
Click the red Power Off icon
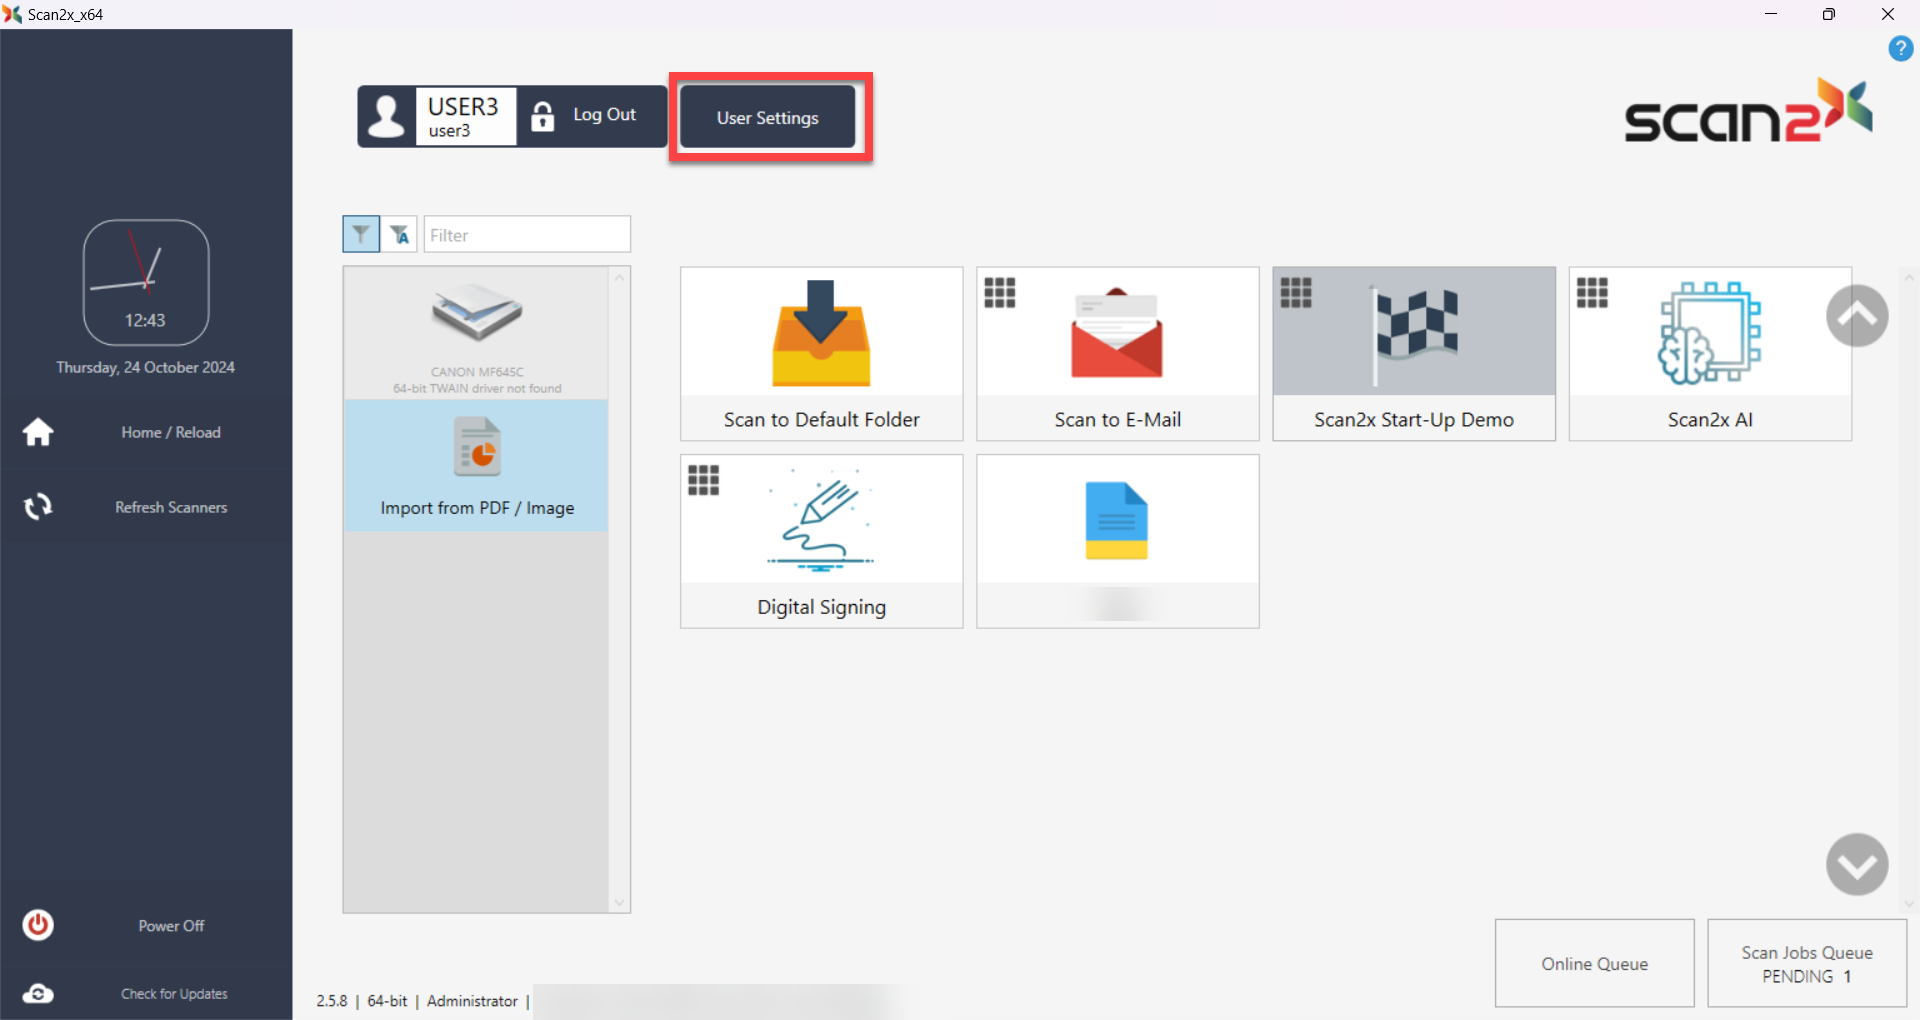pos(38,925)
